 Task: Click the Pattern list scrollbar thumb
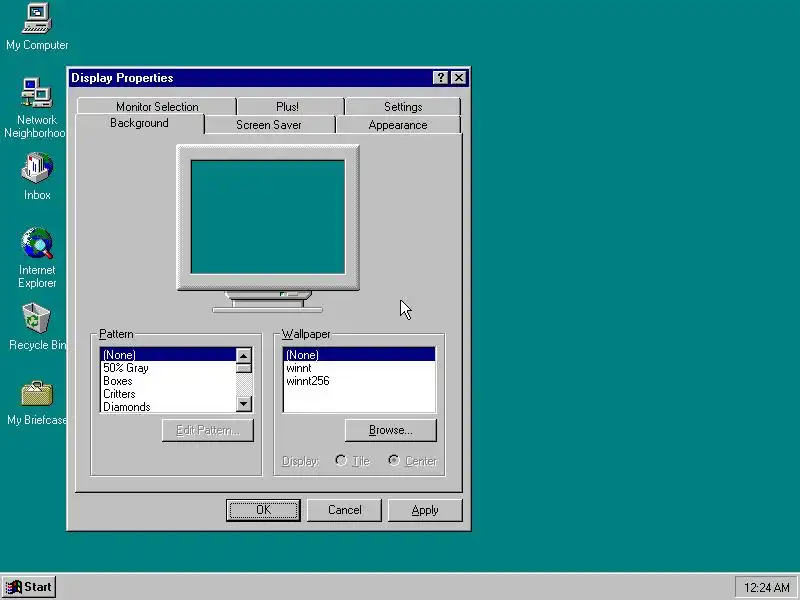coord(244,368)
